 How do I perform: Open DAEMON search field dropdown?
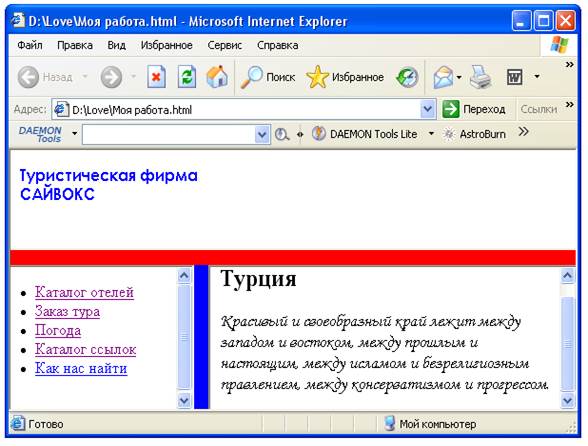[x=262, y=134]
